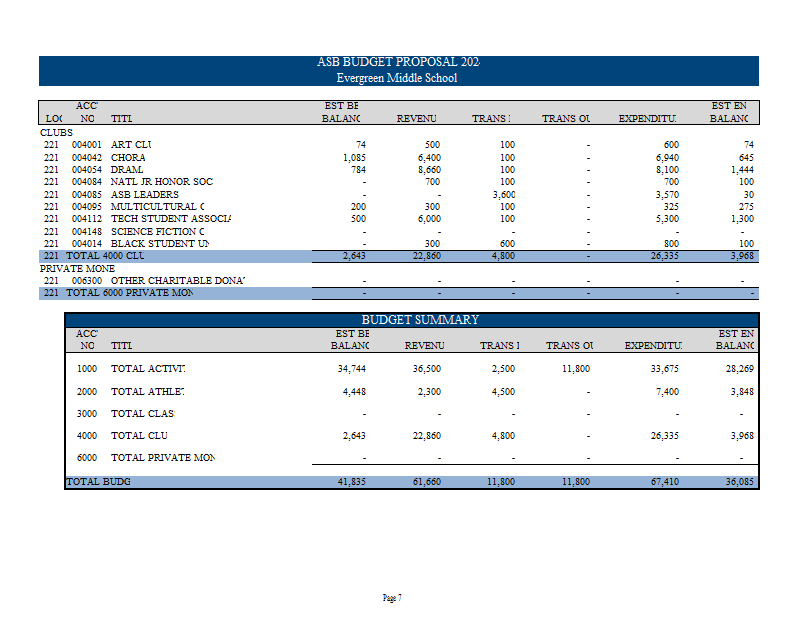Click the TECH STUDENT ASSOCIA title
The image size is (800, 618).
coord(171,218)
